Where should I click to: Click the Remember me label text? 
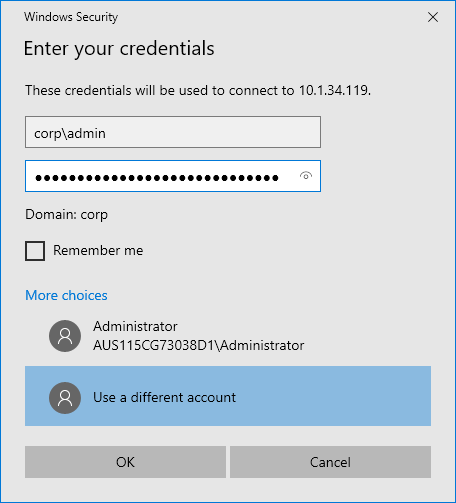pyautogui.click(x=98, y=250)
